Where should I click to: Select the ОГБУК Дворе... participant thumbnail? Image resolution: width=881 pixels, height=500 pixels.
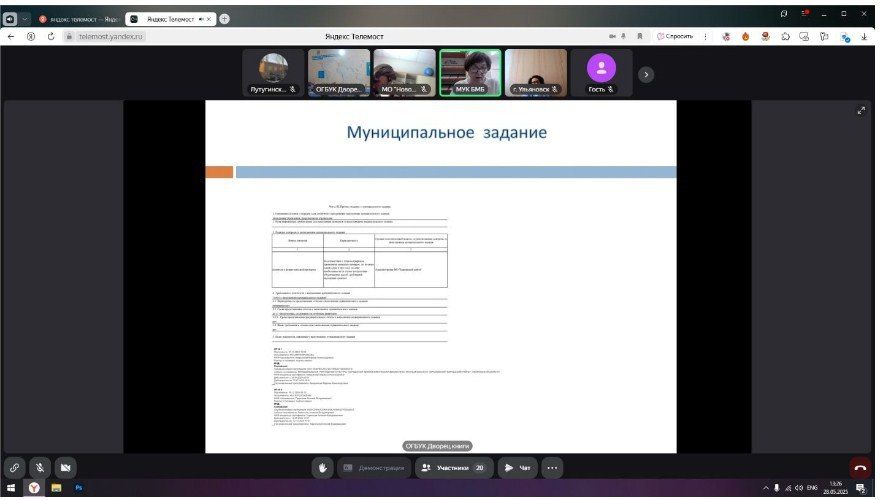point(339,73)
